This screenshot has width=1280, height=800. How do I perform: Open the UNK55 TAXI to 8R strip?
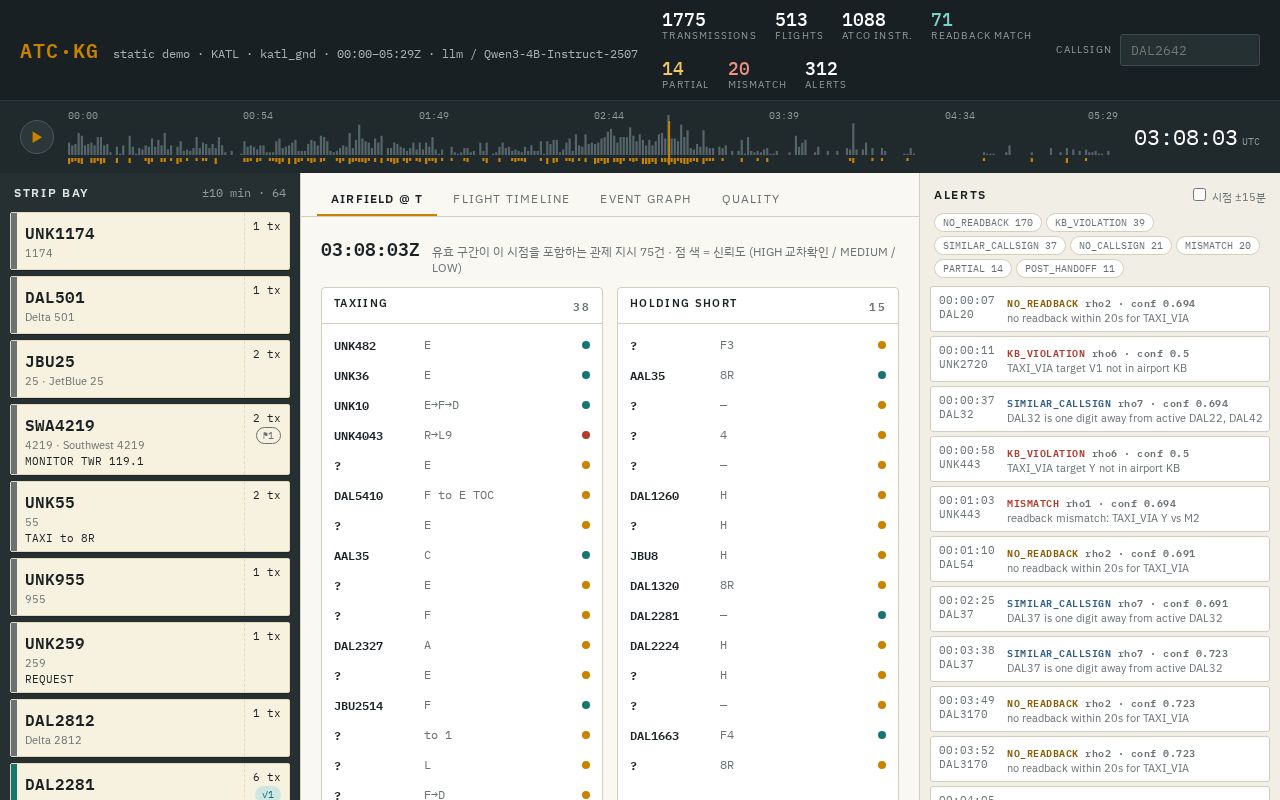click(150, 517)
